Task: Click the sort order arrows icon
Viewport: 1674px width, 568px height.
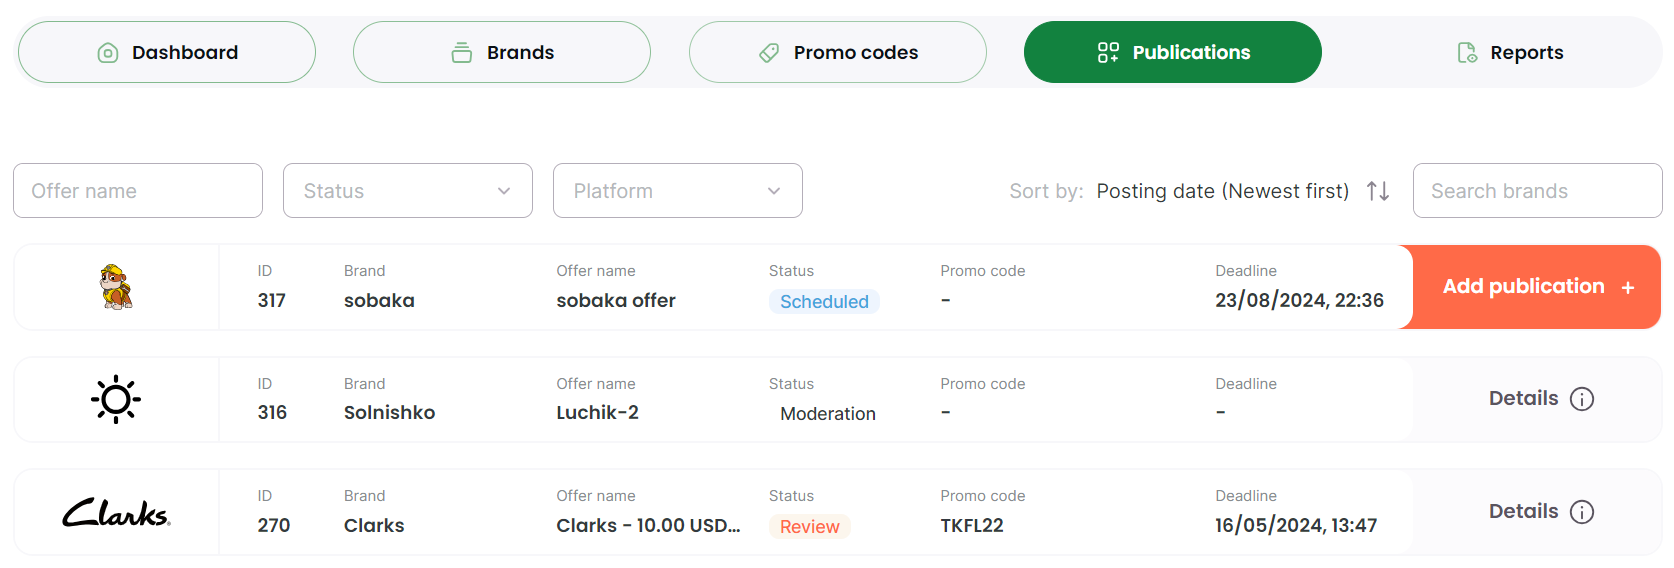Action: point(1378,191)
